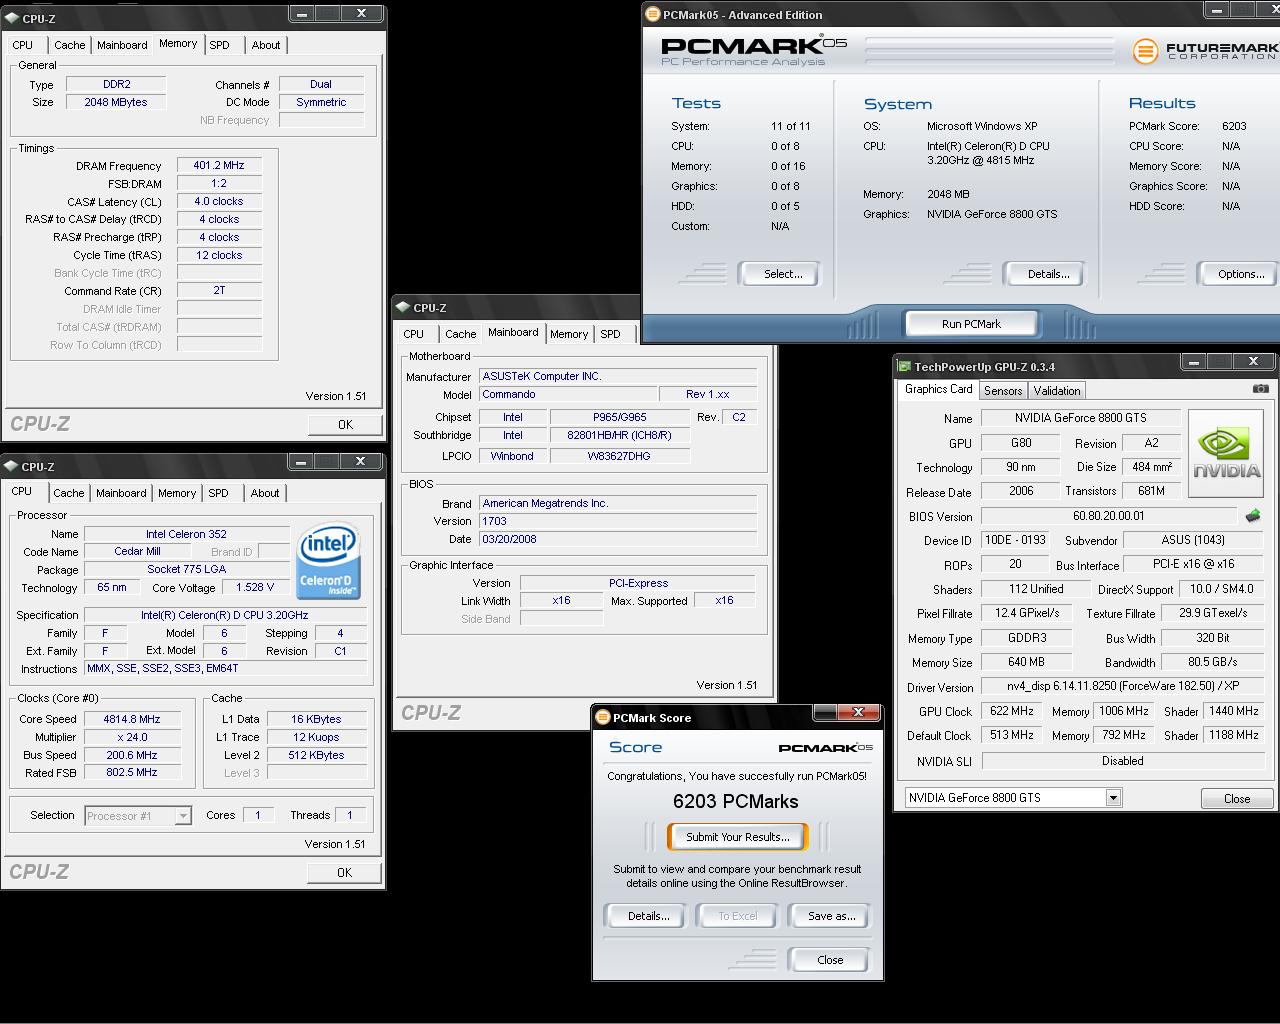The image size is (1280, 1024).
Task: Click the Run PCMark button
Action: pyautogui.click(x=971, y=324)
